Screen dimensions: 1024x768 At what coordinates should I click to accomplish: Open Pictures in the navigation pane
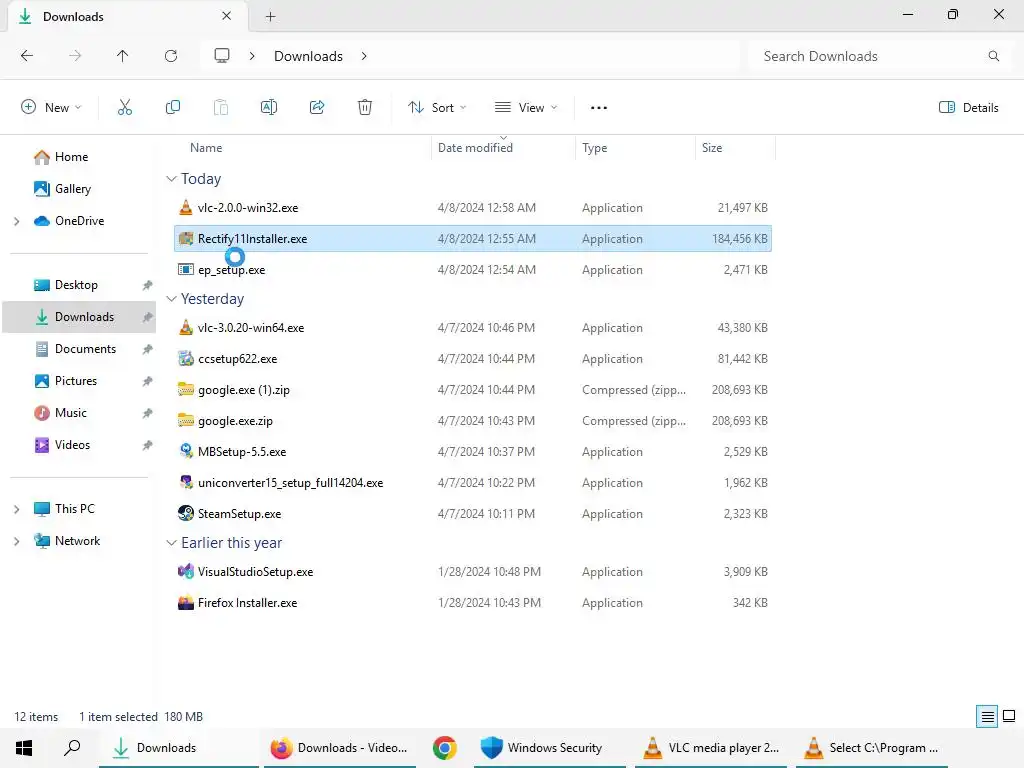[75, 381]
